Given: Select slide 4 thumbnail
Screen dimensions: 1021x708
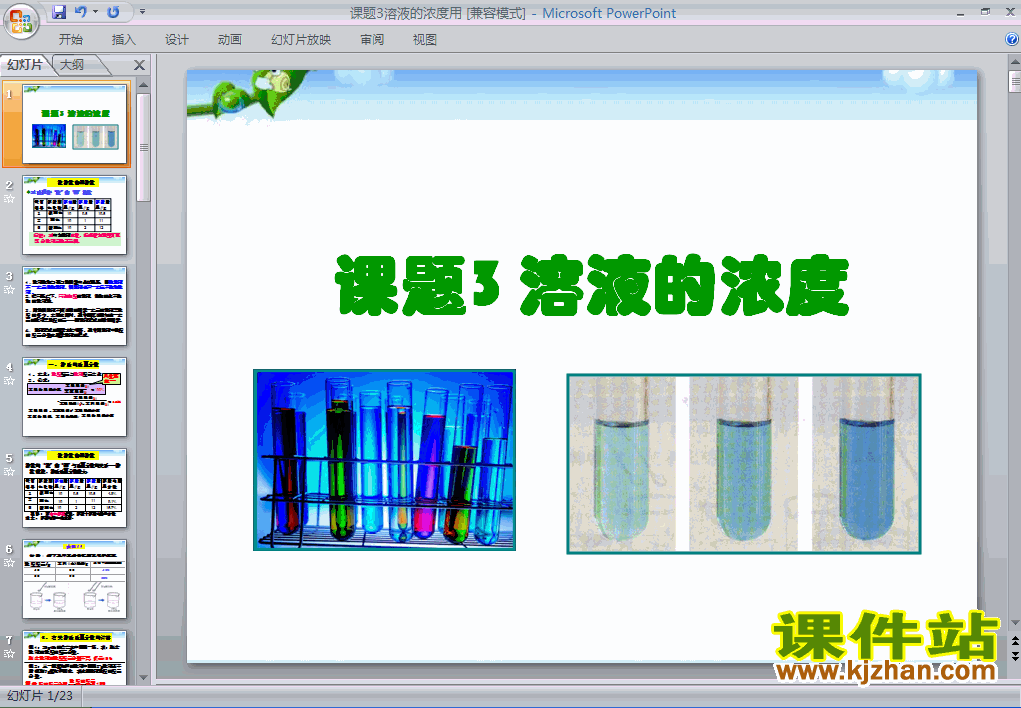Looking at the screenshot, I should pyautogui.click(x=74, y=397).
